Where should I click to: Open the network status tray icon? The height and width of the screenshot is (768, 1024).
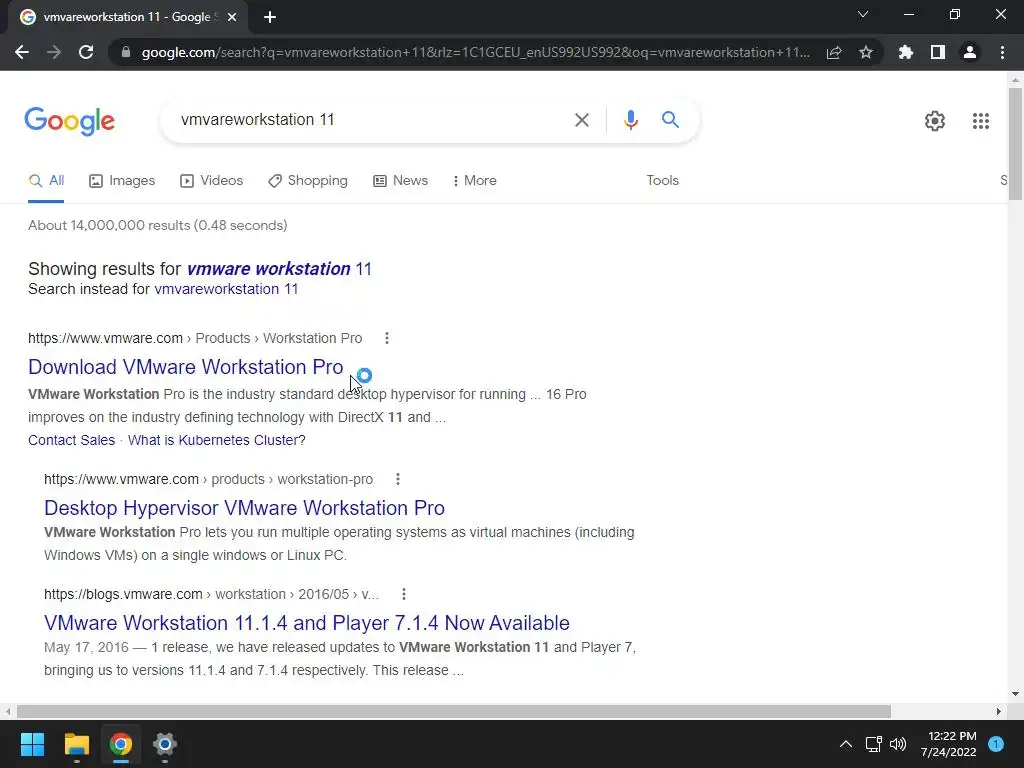(873, 744)
